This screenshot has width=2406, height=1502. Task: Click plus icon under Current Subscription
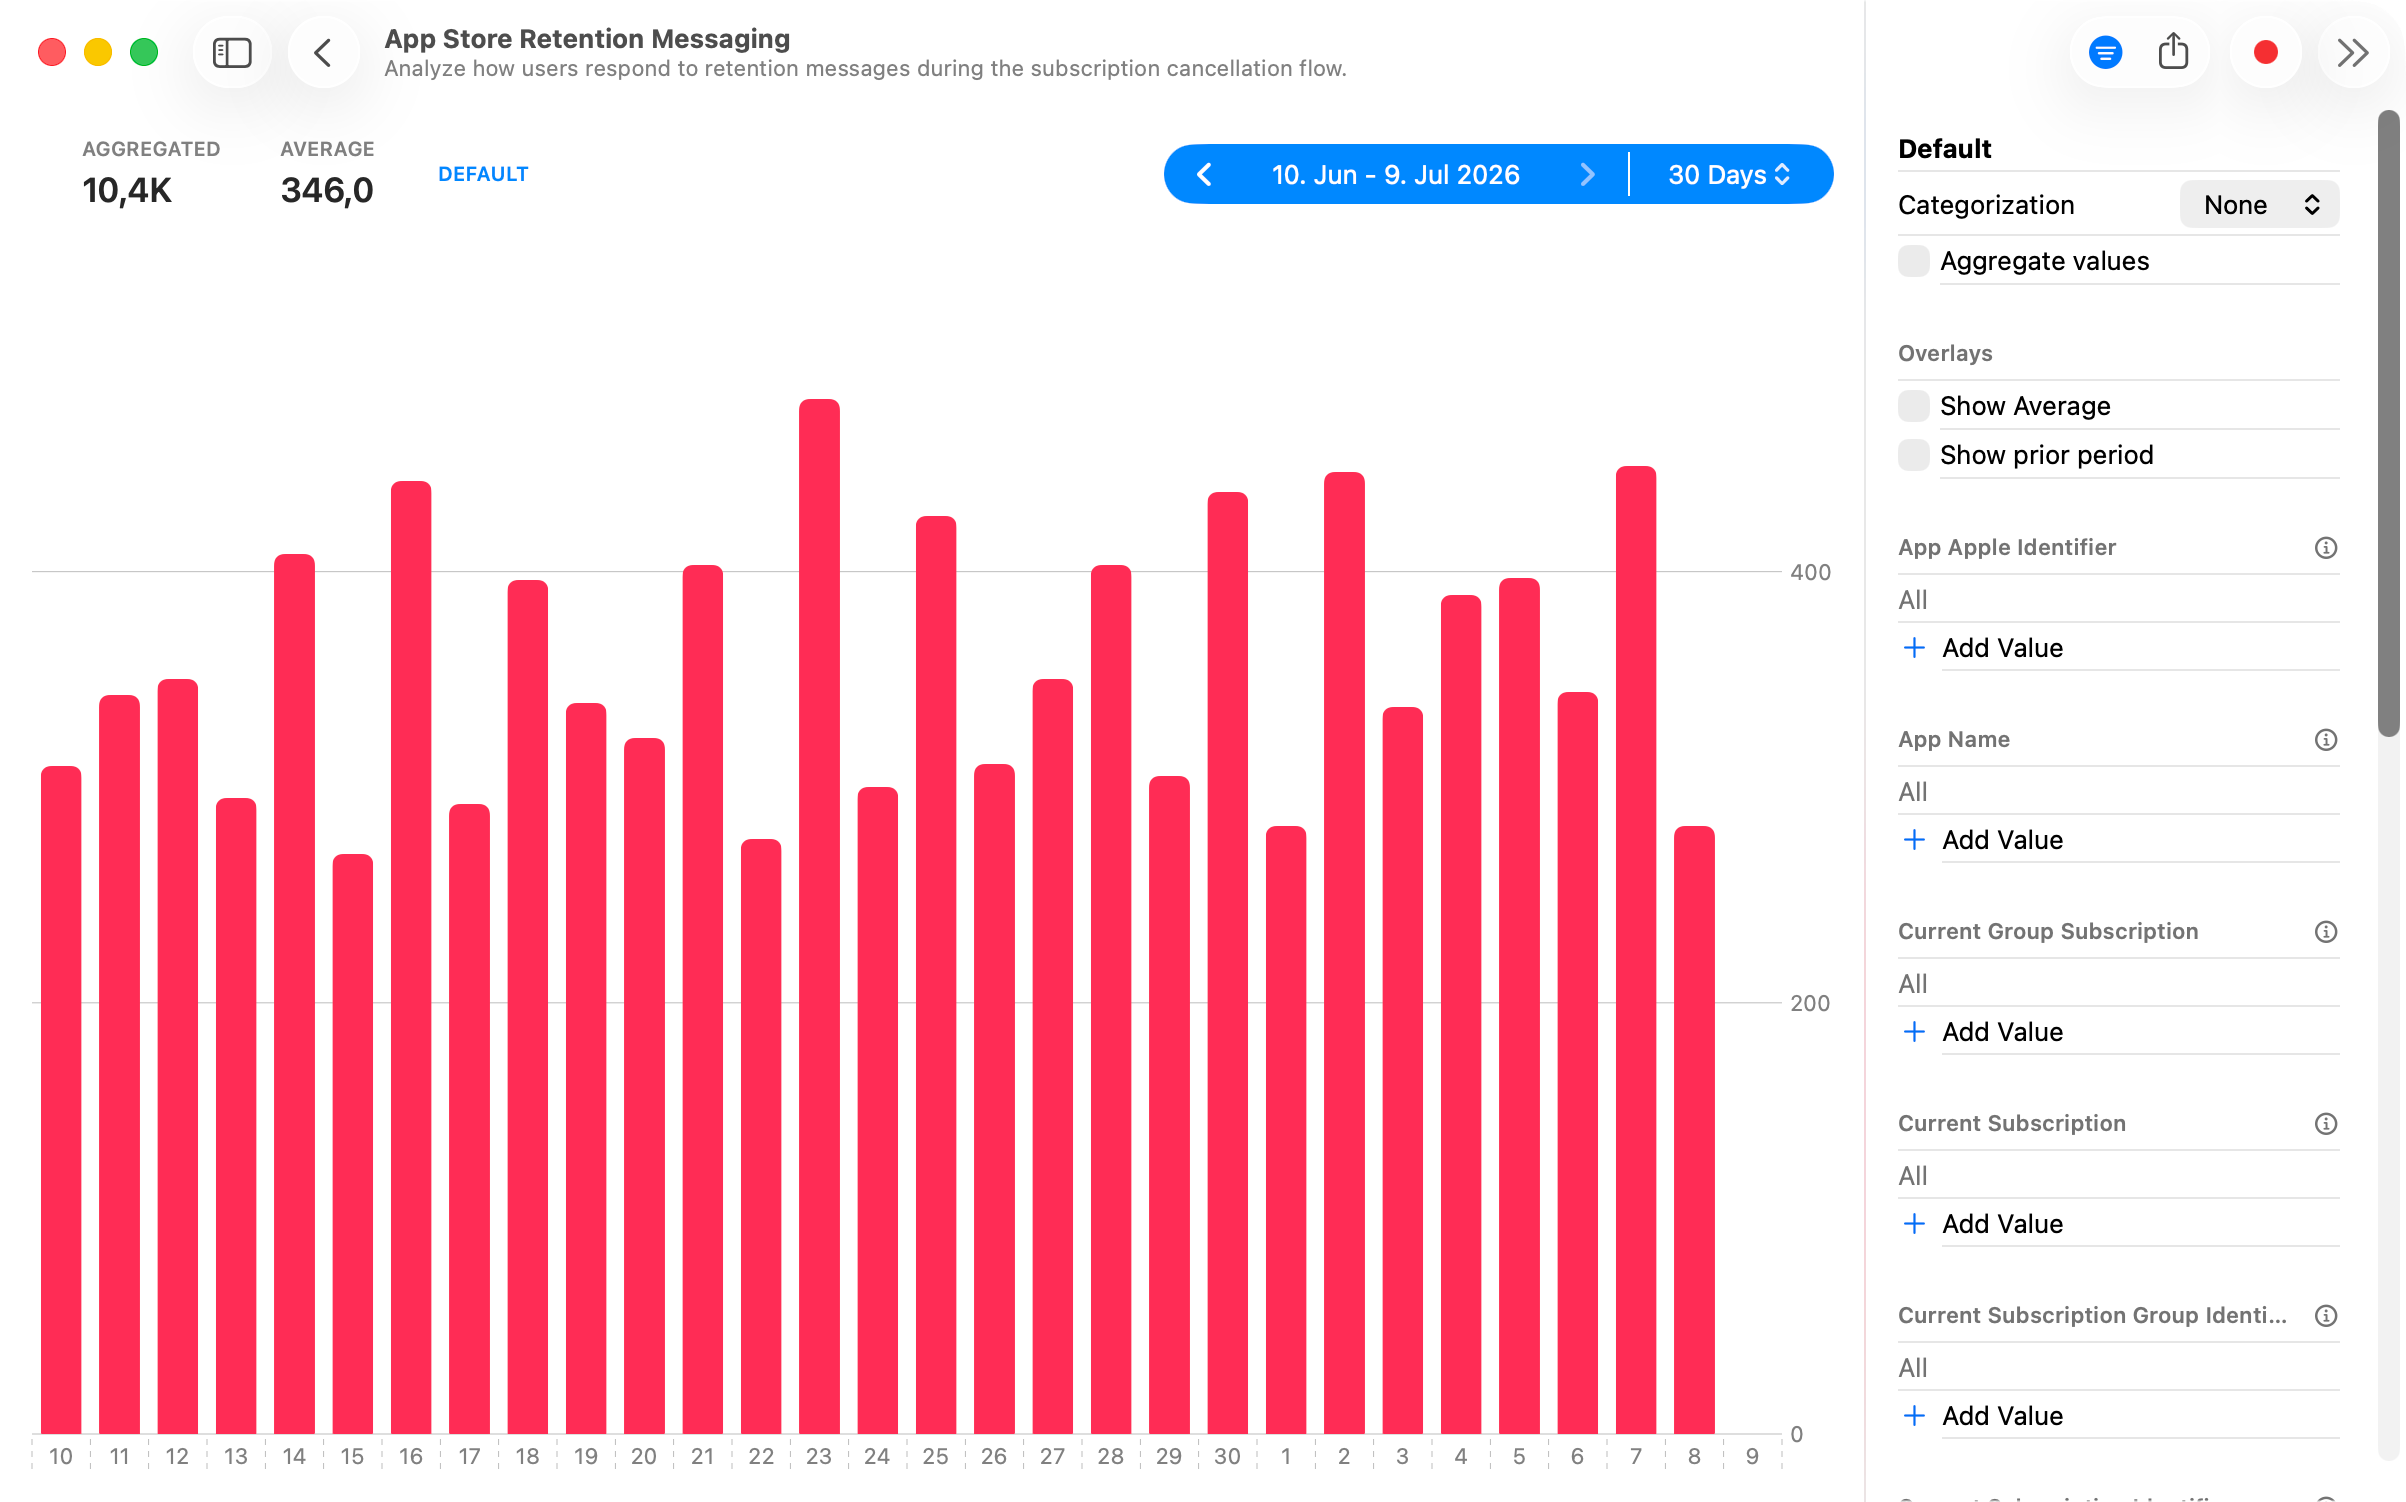point(1914,1224)
